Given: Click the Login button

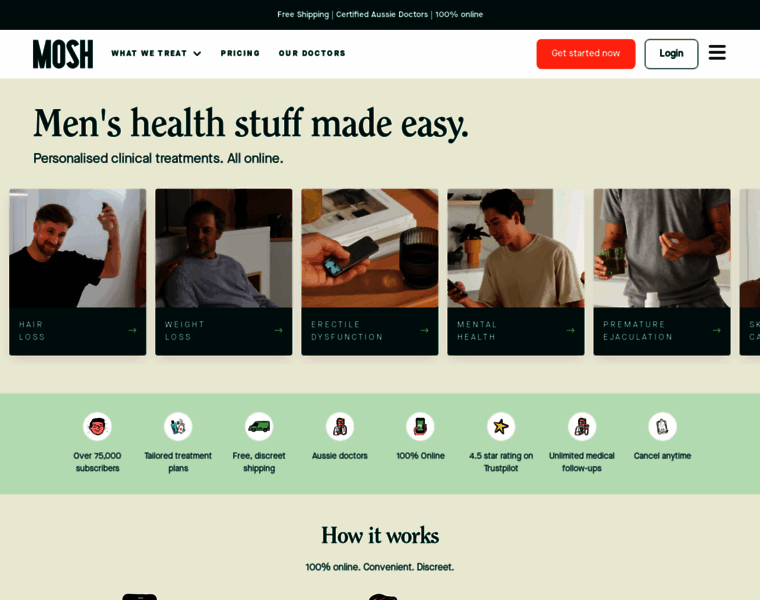Looking at the screenshot, I should tap(671, 54).
